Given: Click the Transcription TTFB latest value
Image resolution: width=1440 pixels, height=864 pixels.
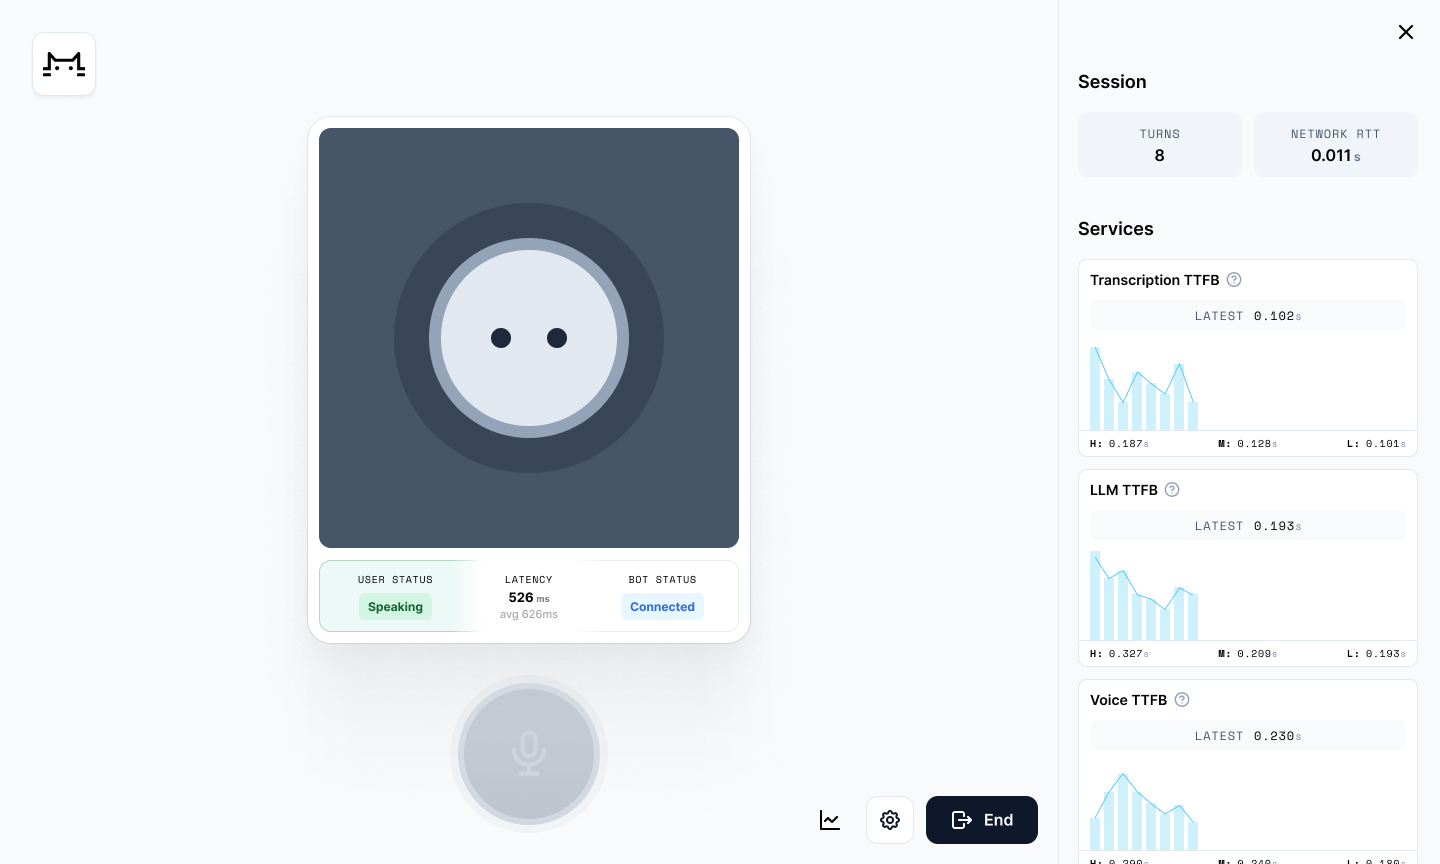Looking at the screenshot, I should click(1248, 315).
